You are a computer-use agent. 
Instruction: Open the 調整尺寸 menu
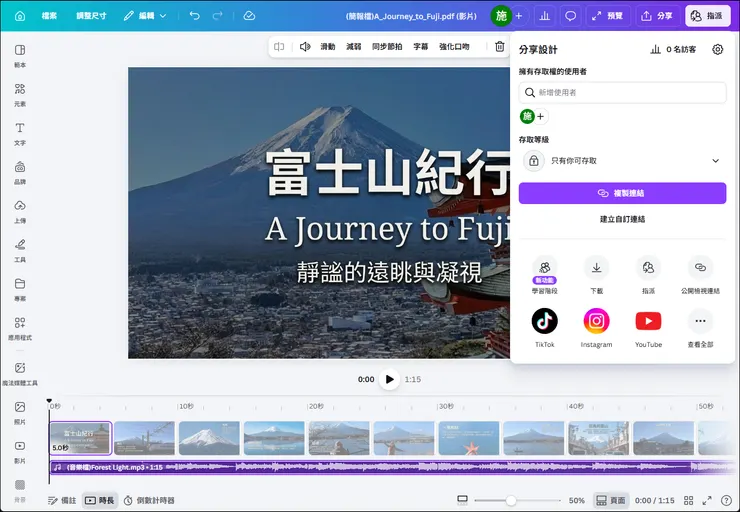[91, 16]
